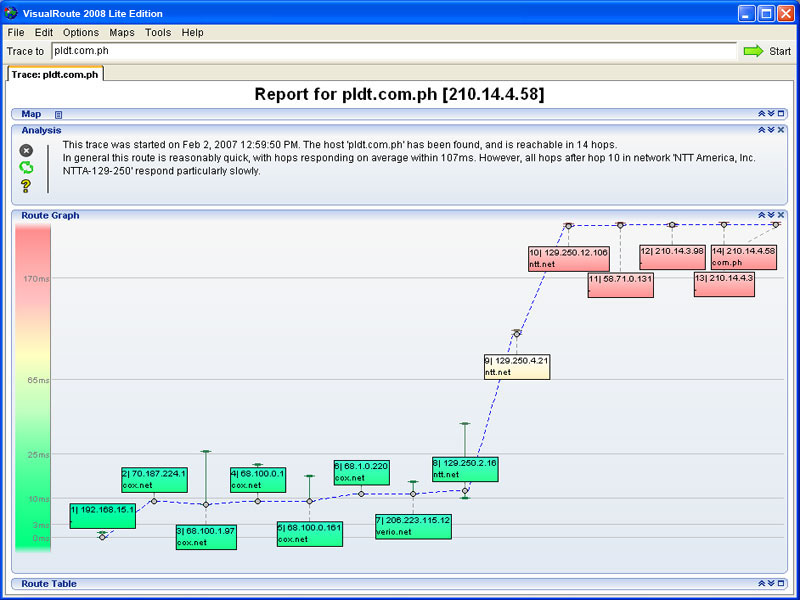Click the latency color gradient scale bar
The image size is (800, 600).
(33, 389)
